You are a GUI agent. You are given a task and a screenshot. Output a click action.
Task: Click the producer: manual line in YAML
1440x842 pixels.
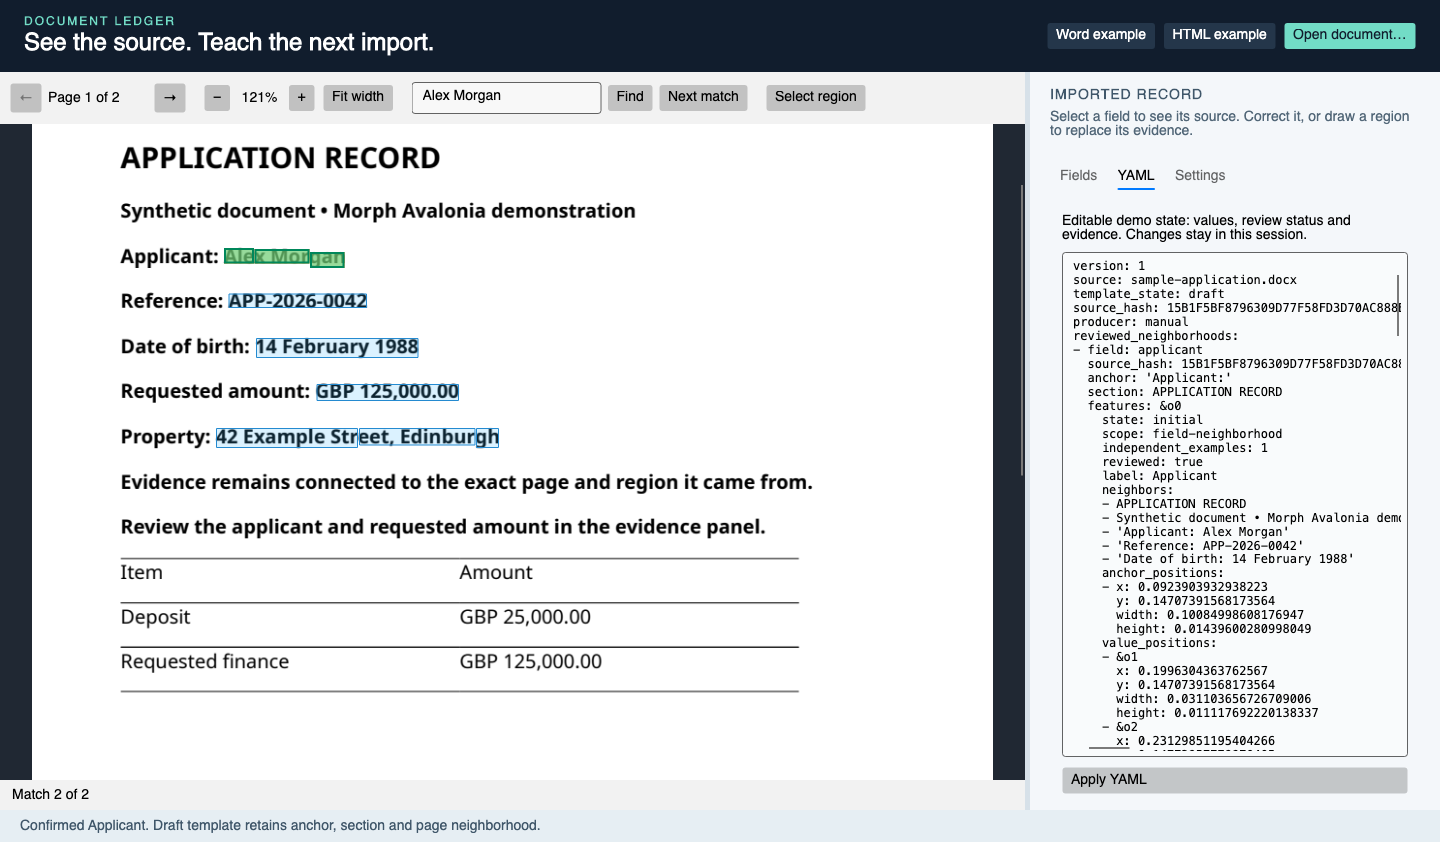tap(1131, 322)
